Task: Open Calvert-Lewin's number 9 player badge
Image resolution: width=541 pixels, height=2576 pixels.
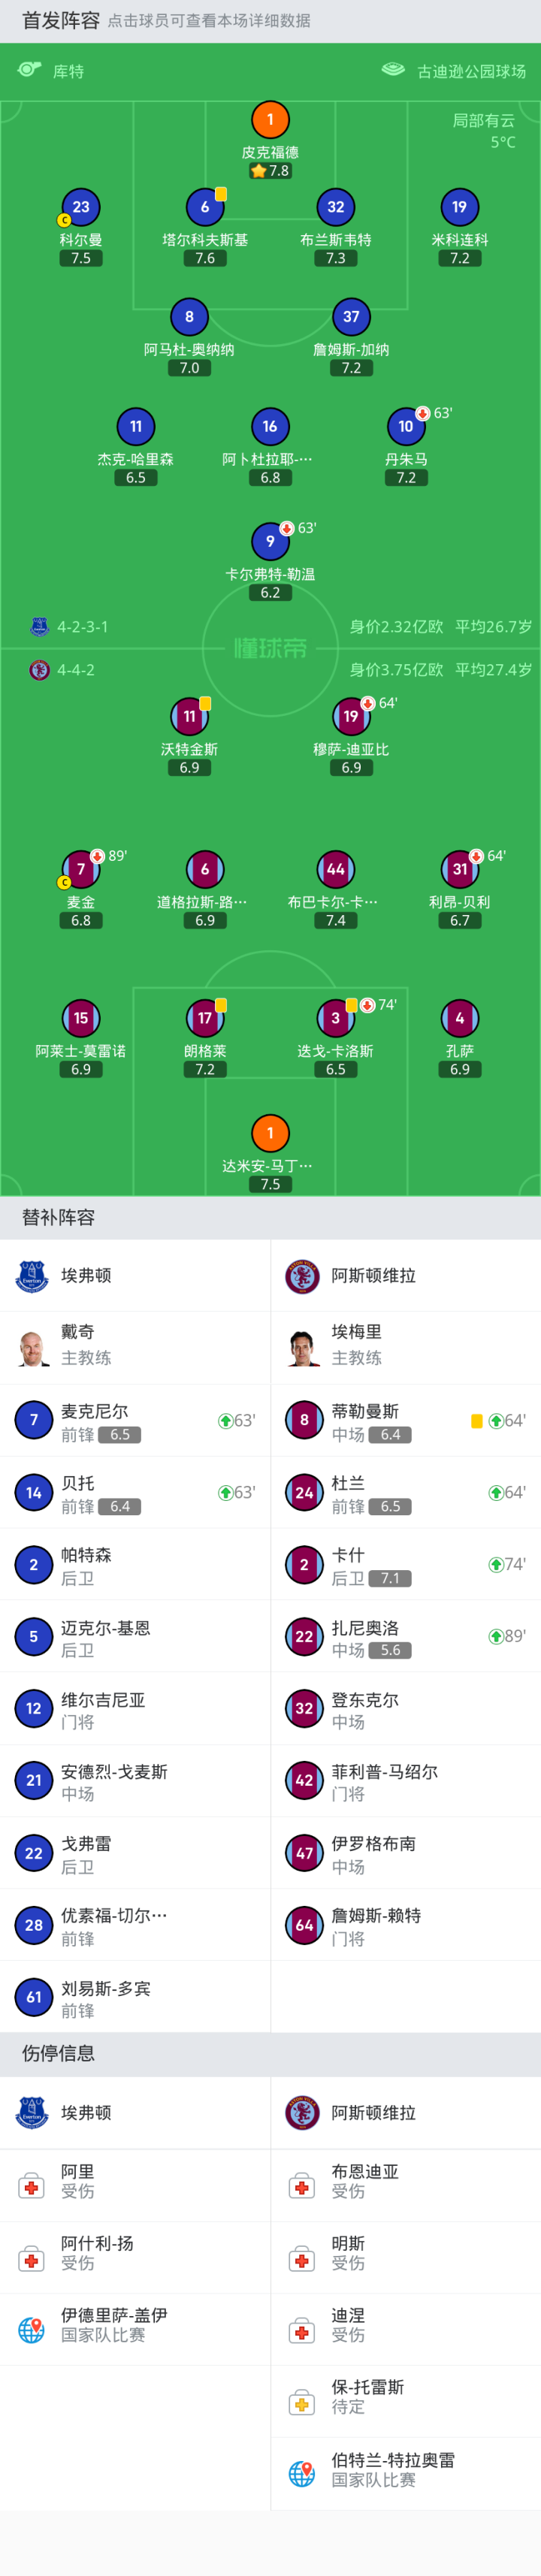Action: coord(270,541)
